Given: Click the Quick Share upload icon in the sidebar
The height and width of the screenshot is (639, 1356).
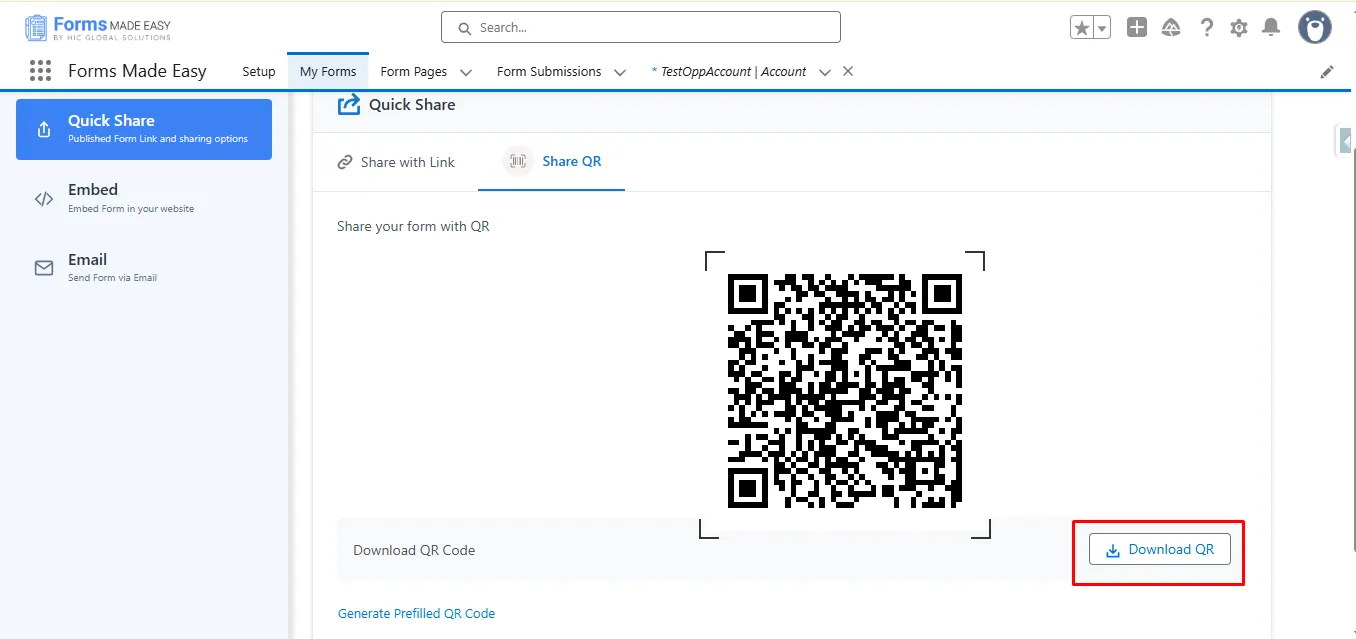Looking at the screenshot, I should pyautogui.click(x=44, y=129).
